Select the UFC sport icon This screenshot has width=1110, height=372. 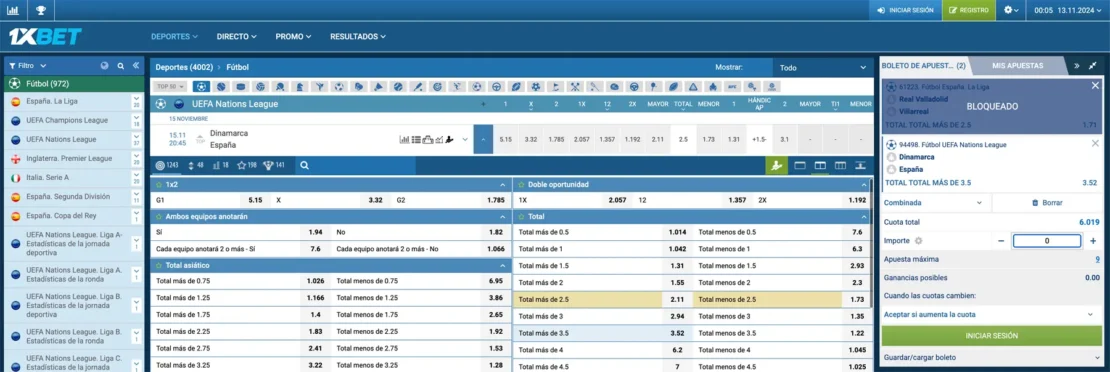click(x=733, y=86)
